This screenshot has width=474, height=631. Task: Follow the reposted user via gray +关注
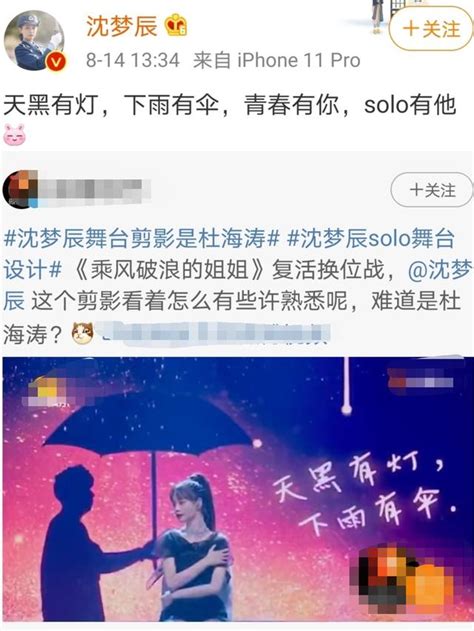(432, 190)
